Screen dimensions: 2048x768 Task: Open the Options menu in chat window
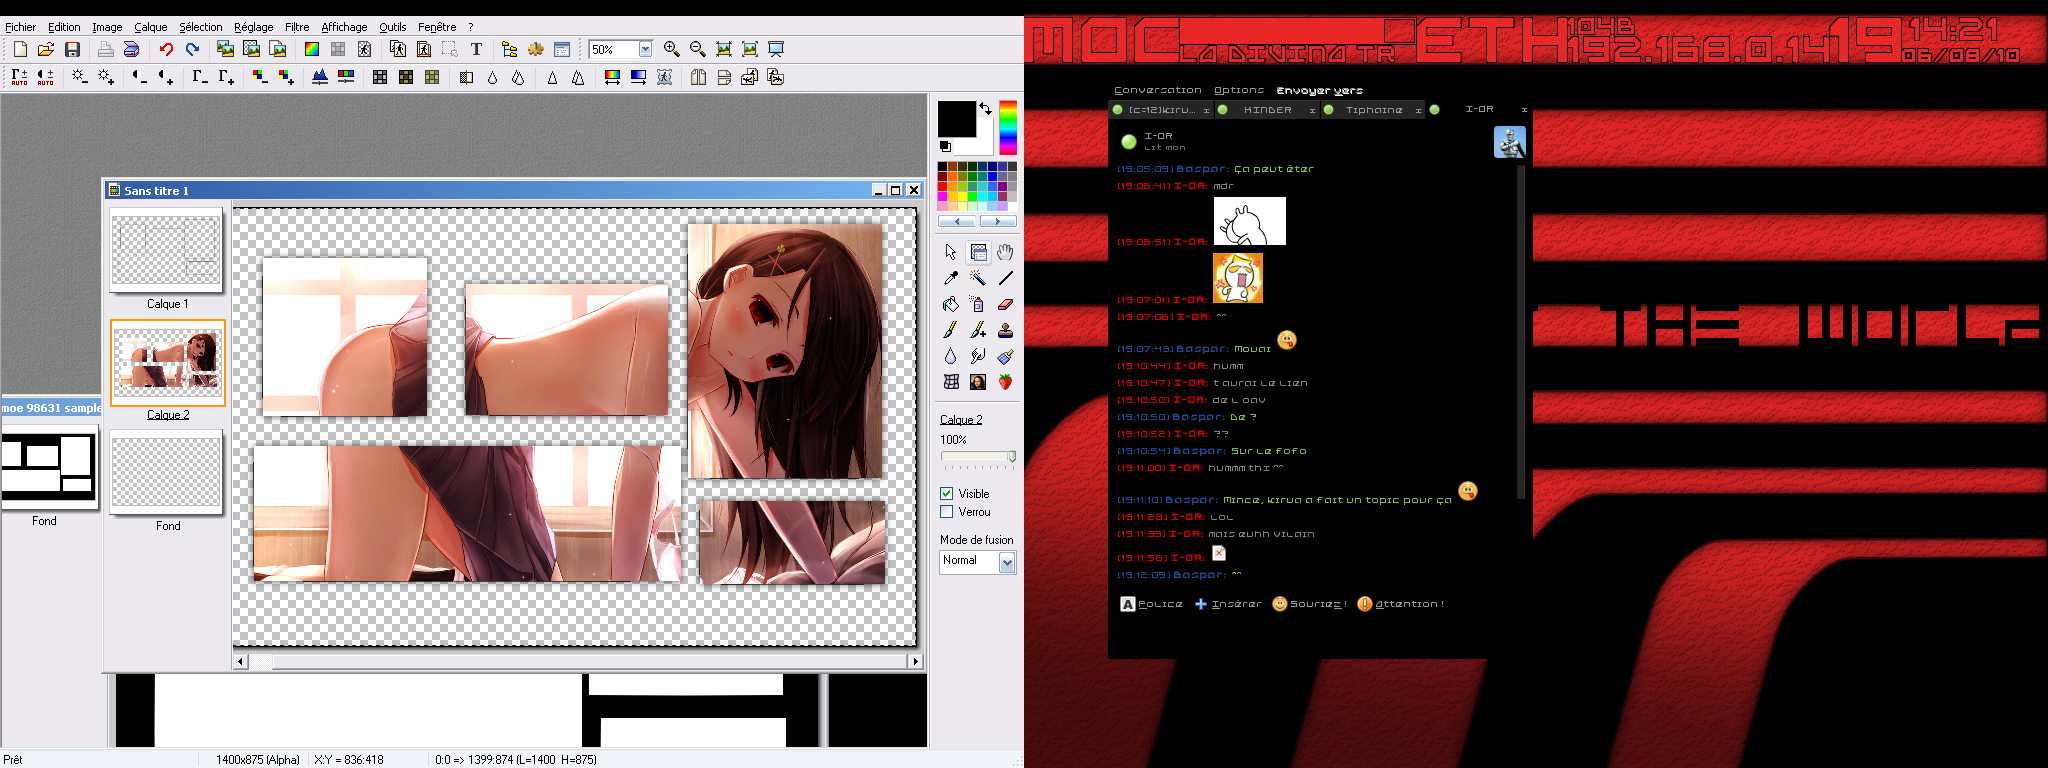tap(1239, 90)
